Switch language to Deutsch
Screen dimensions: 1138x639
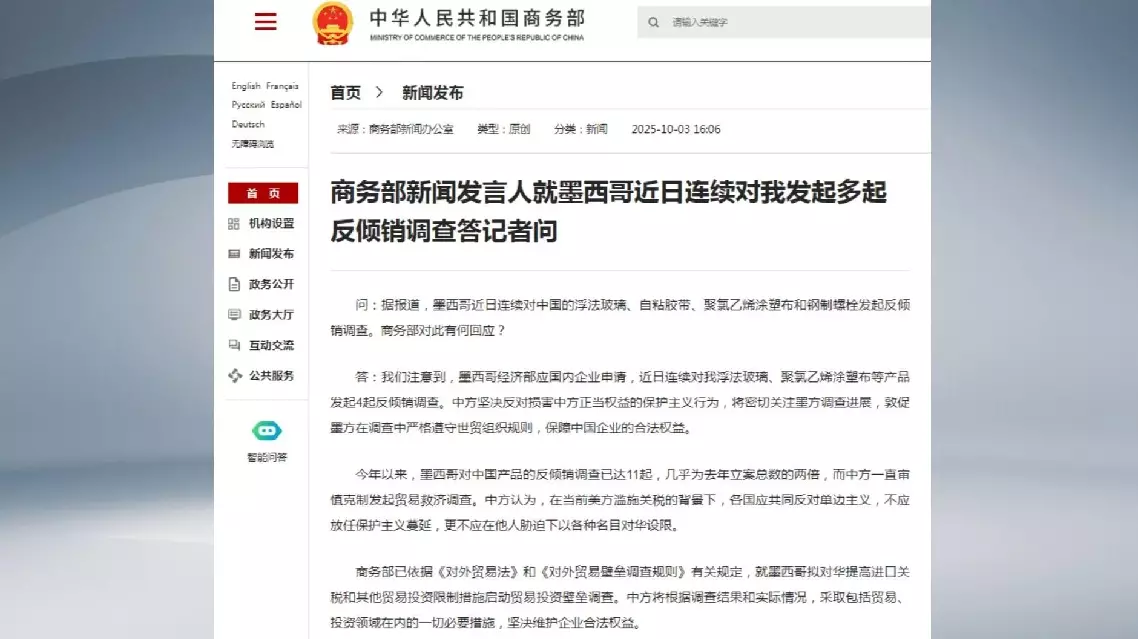248,125
